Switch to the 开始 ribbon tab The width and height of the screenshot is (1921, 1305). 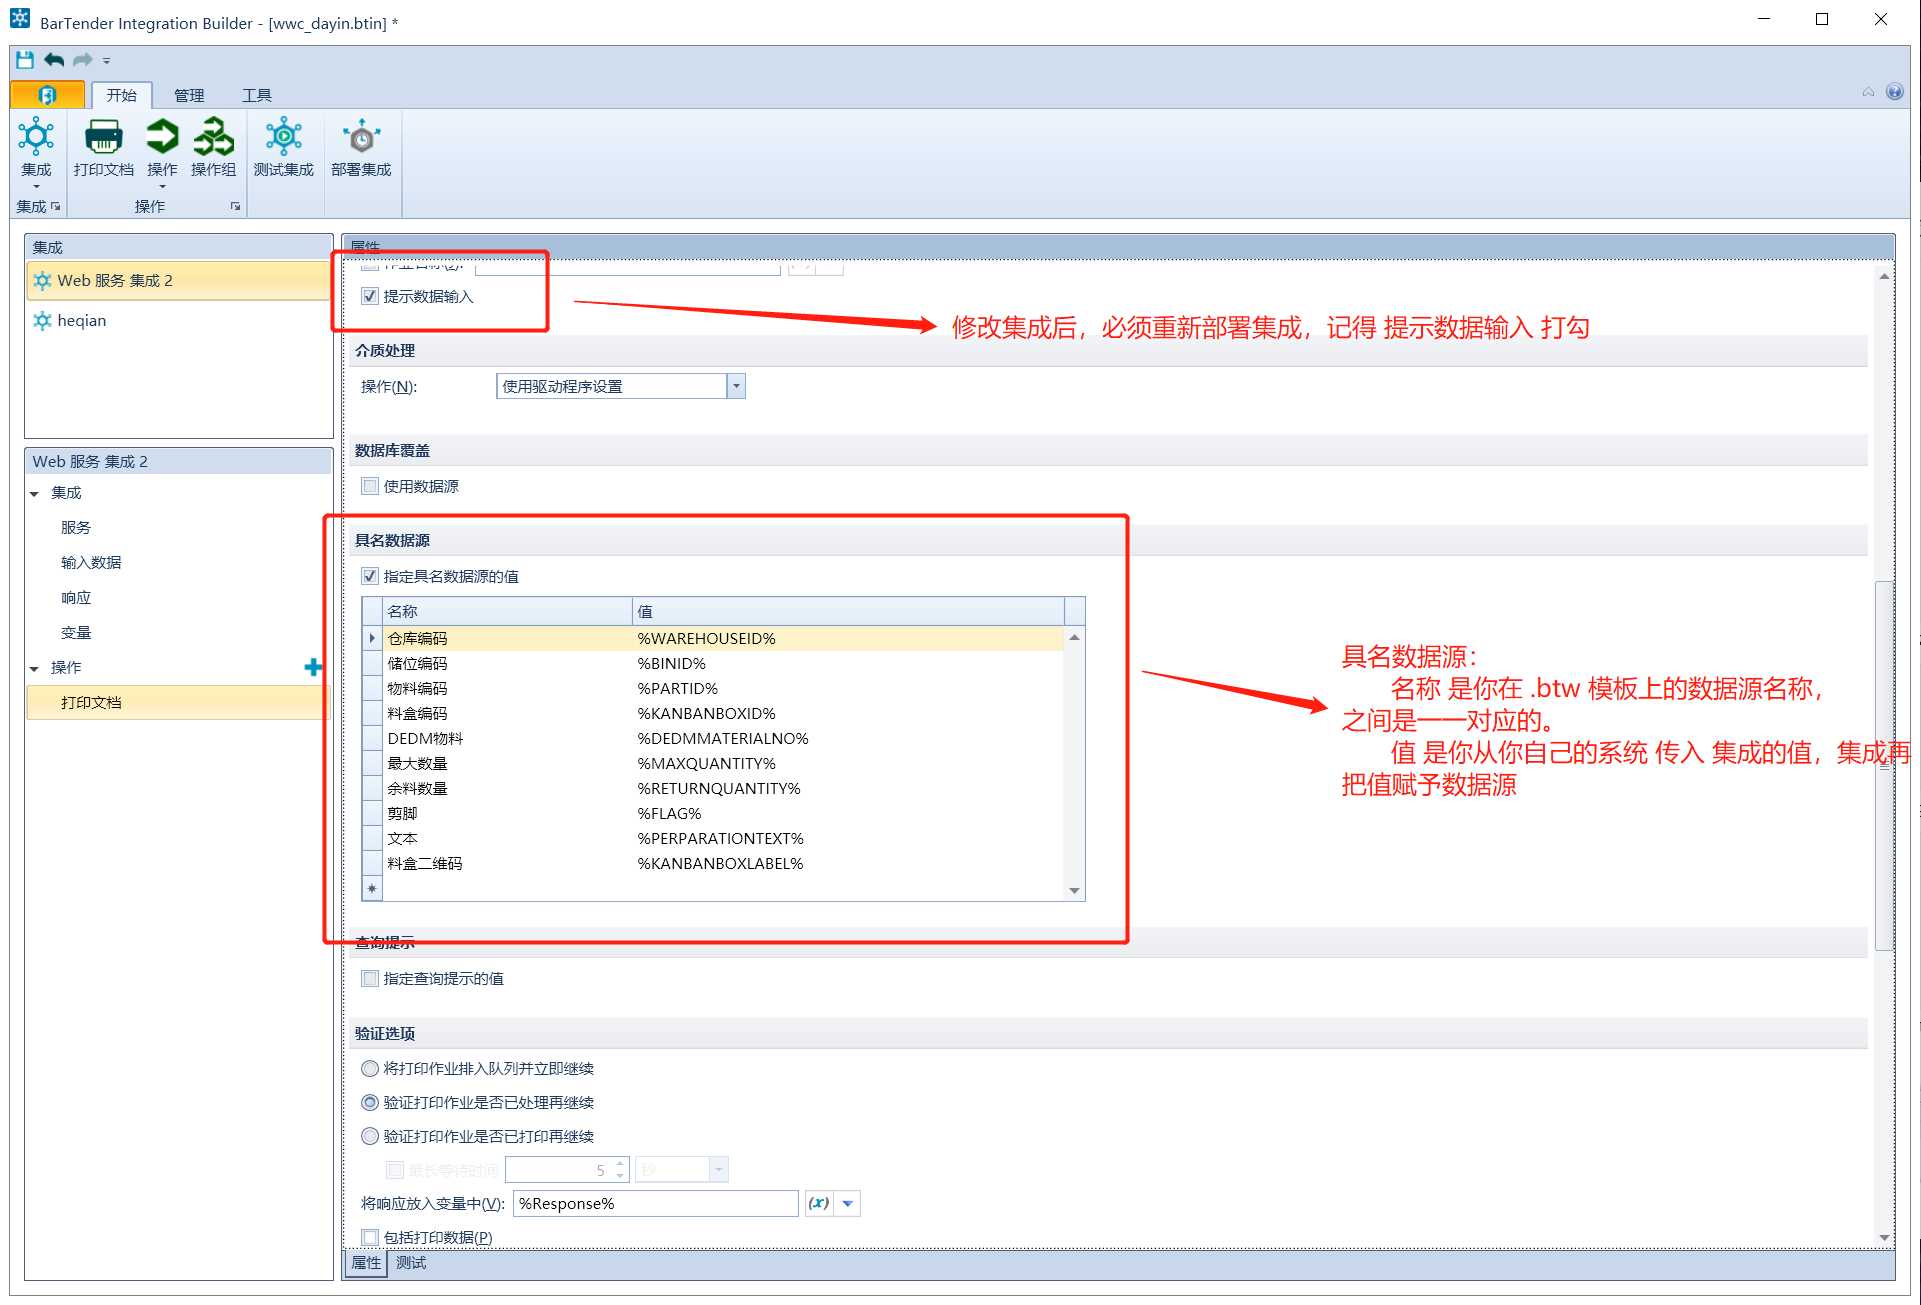click(121, 95)
